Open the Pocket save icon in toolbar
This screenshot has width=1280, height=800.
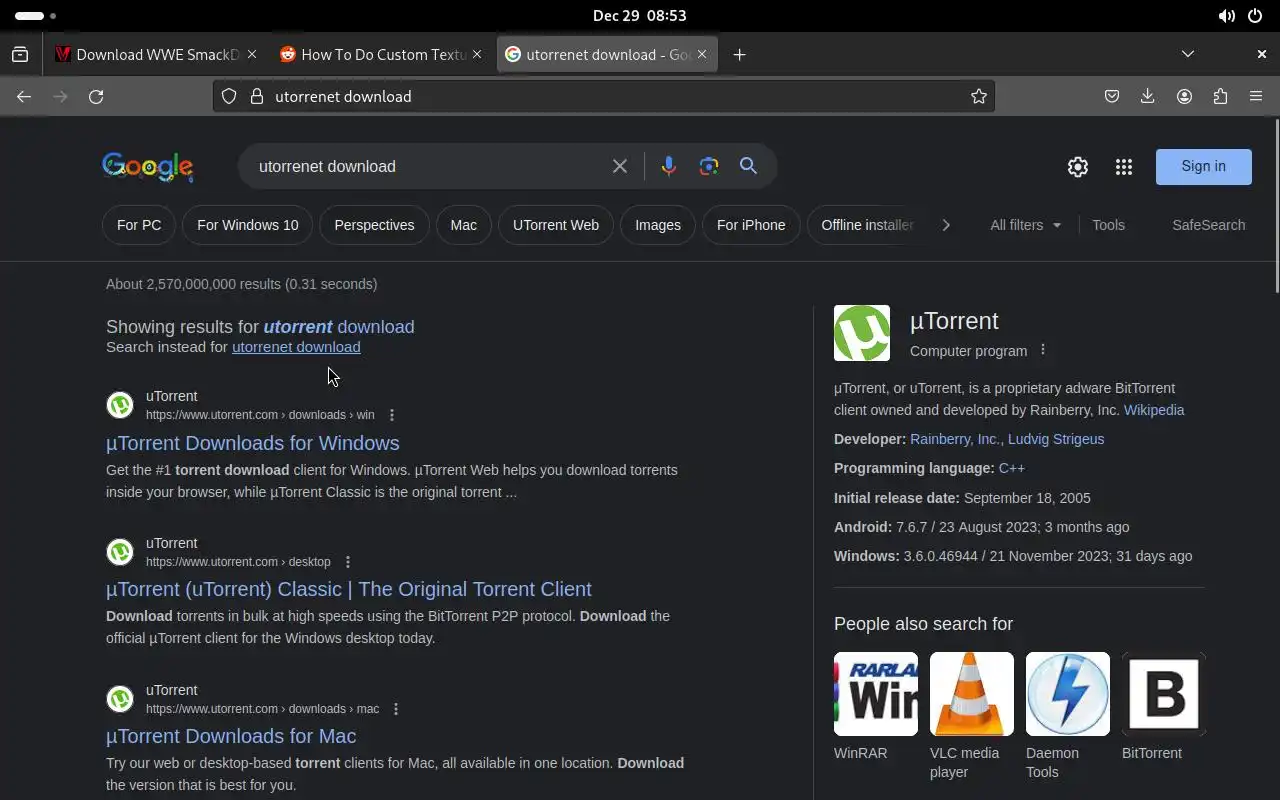pyautogui.click(x=1112, y=96)
